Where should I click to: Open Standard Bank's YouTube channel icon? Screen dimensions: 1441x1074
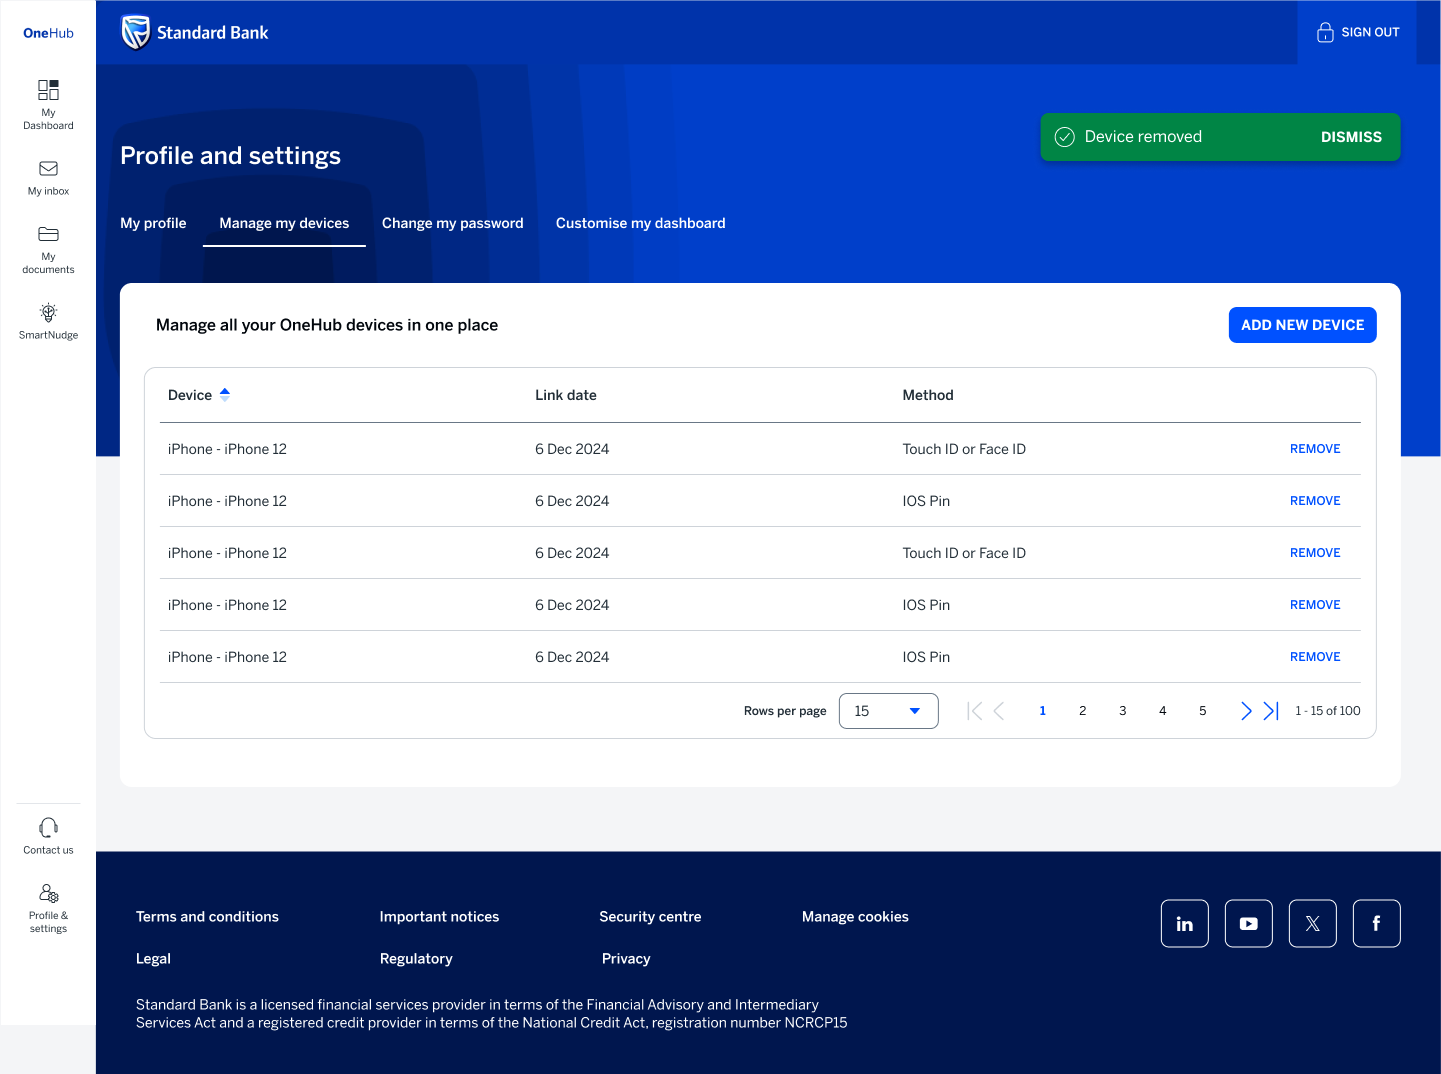(x=1248, y=923)
